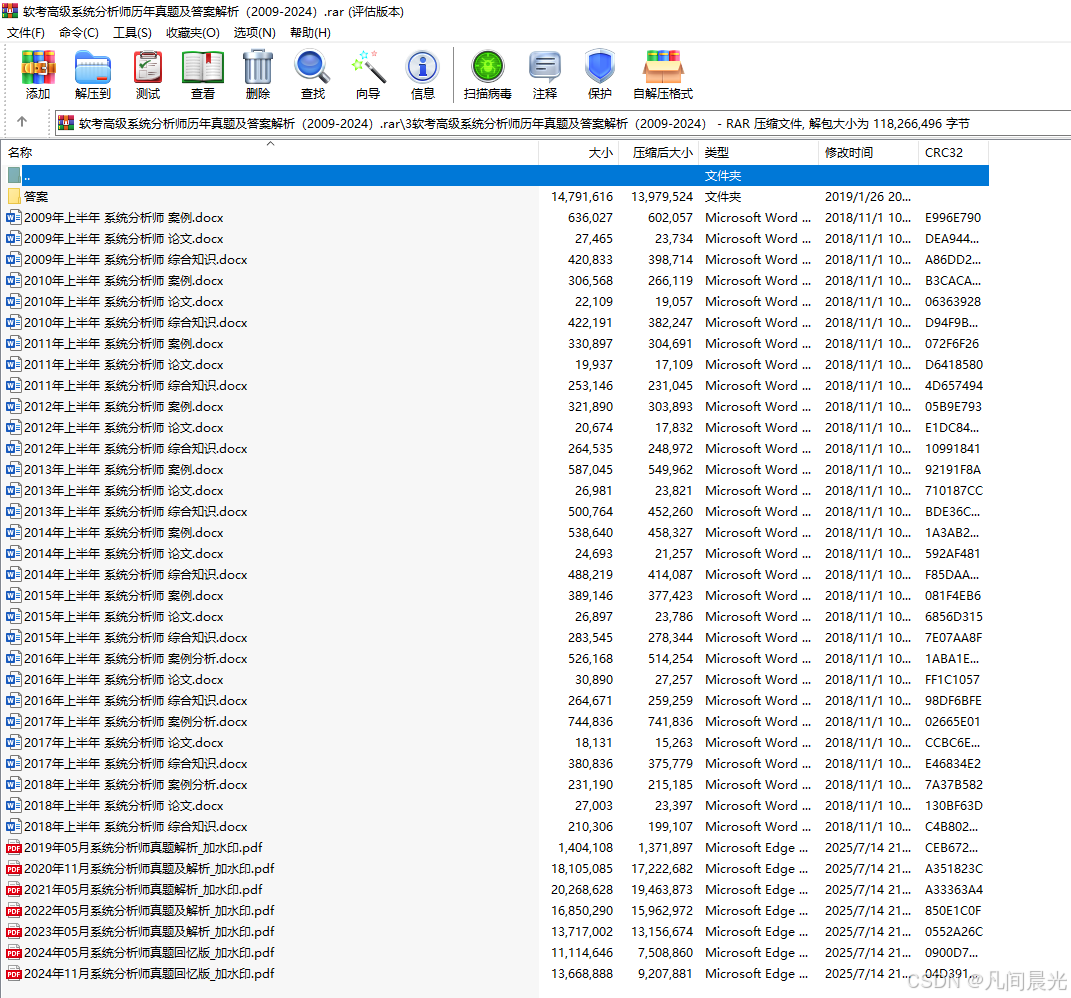Select 2016年上半年 系统分析师 论文.docx

point(497,680)
